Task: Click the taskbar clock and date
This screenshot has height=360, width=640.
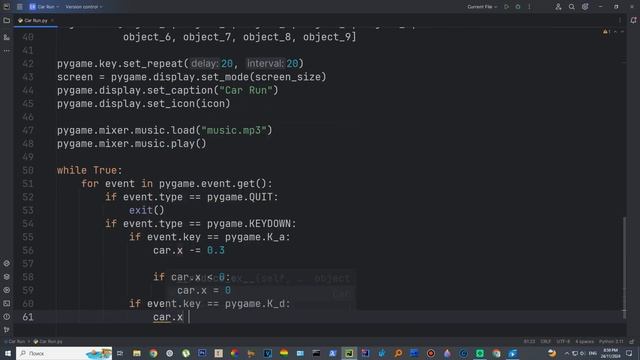Action: [611, 353]
